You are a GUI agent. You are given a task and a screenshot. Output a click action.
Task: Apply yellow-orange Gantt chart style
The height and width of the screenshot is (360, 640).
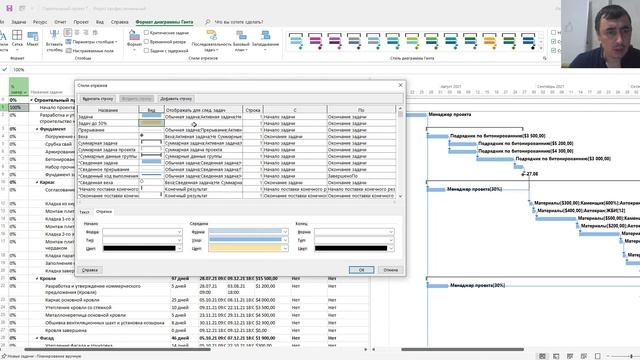(489, 41)
